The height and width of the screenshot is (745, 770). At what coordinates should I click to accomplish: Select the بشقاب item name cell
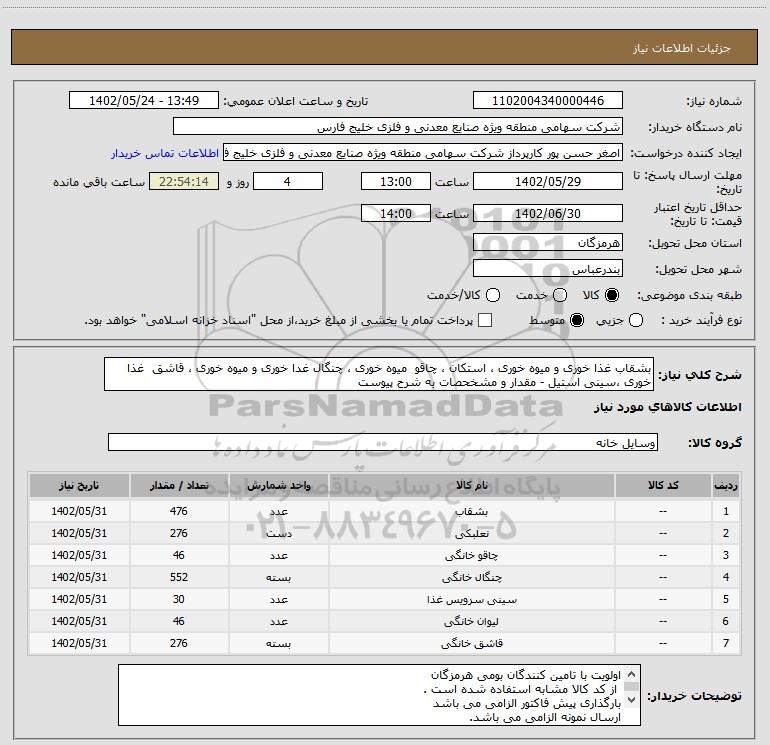click(471, 511)
